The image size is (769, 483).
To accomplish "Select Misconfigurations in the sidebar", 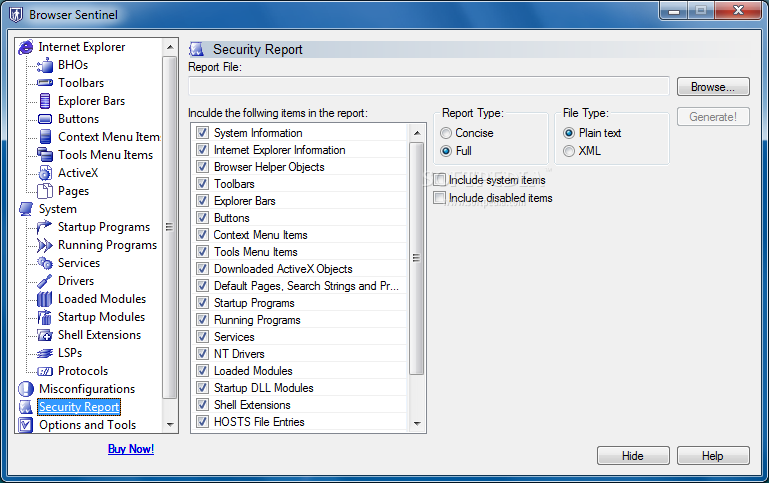I will point(87,389).
